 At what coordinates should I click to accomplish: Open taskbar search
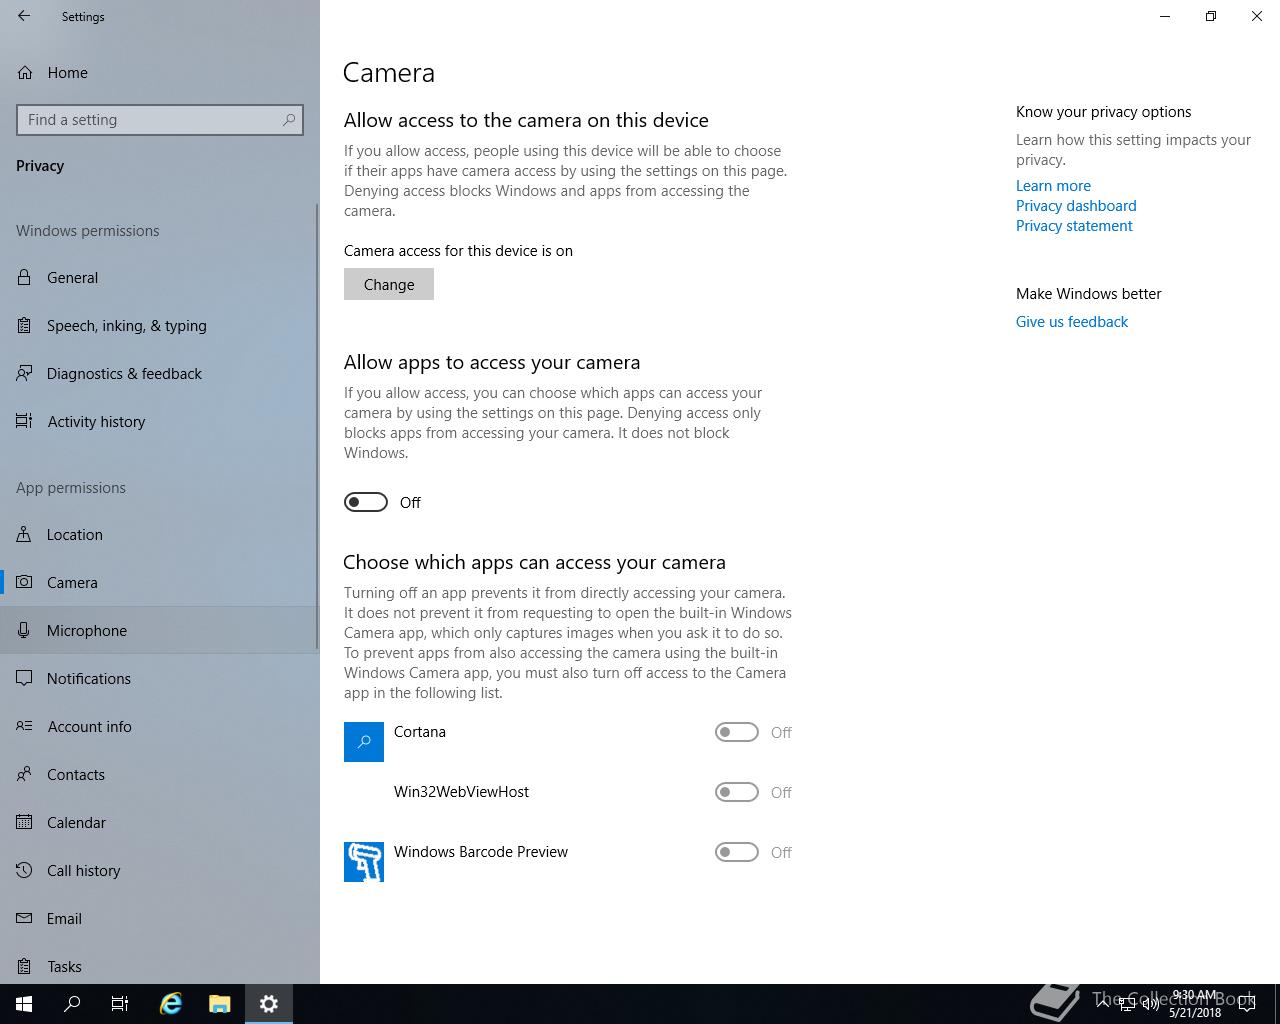tap(72, 1004)
